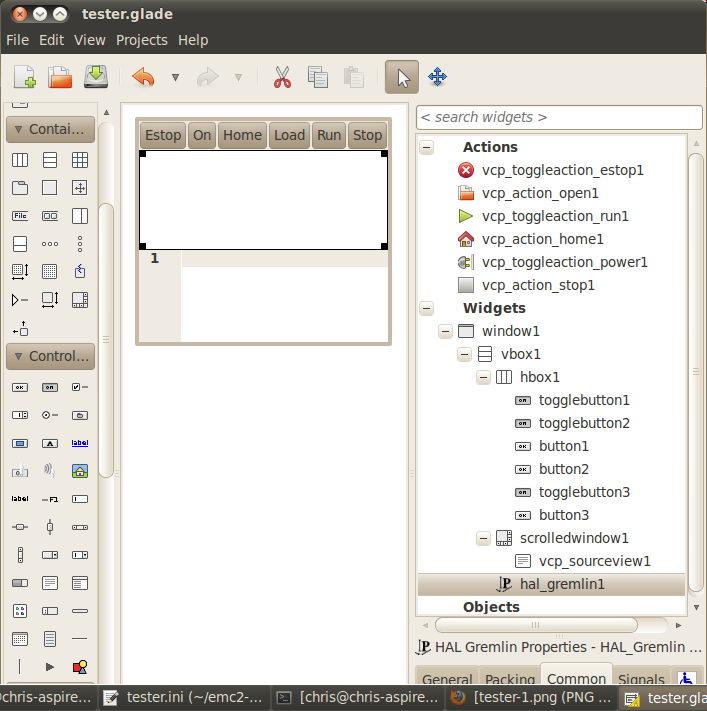
Task: Activate the Select pointer tool
Action: tap(402, 77)
